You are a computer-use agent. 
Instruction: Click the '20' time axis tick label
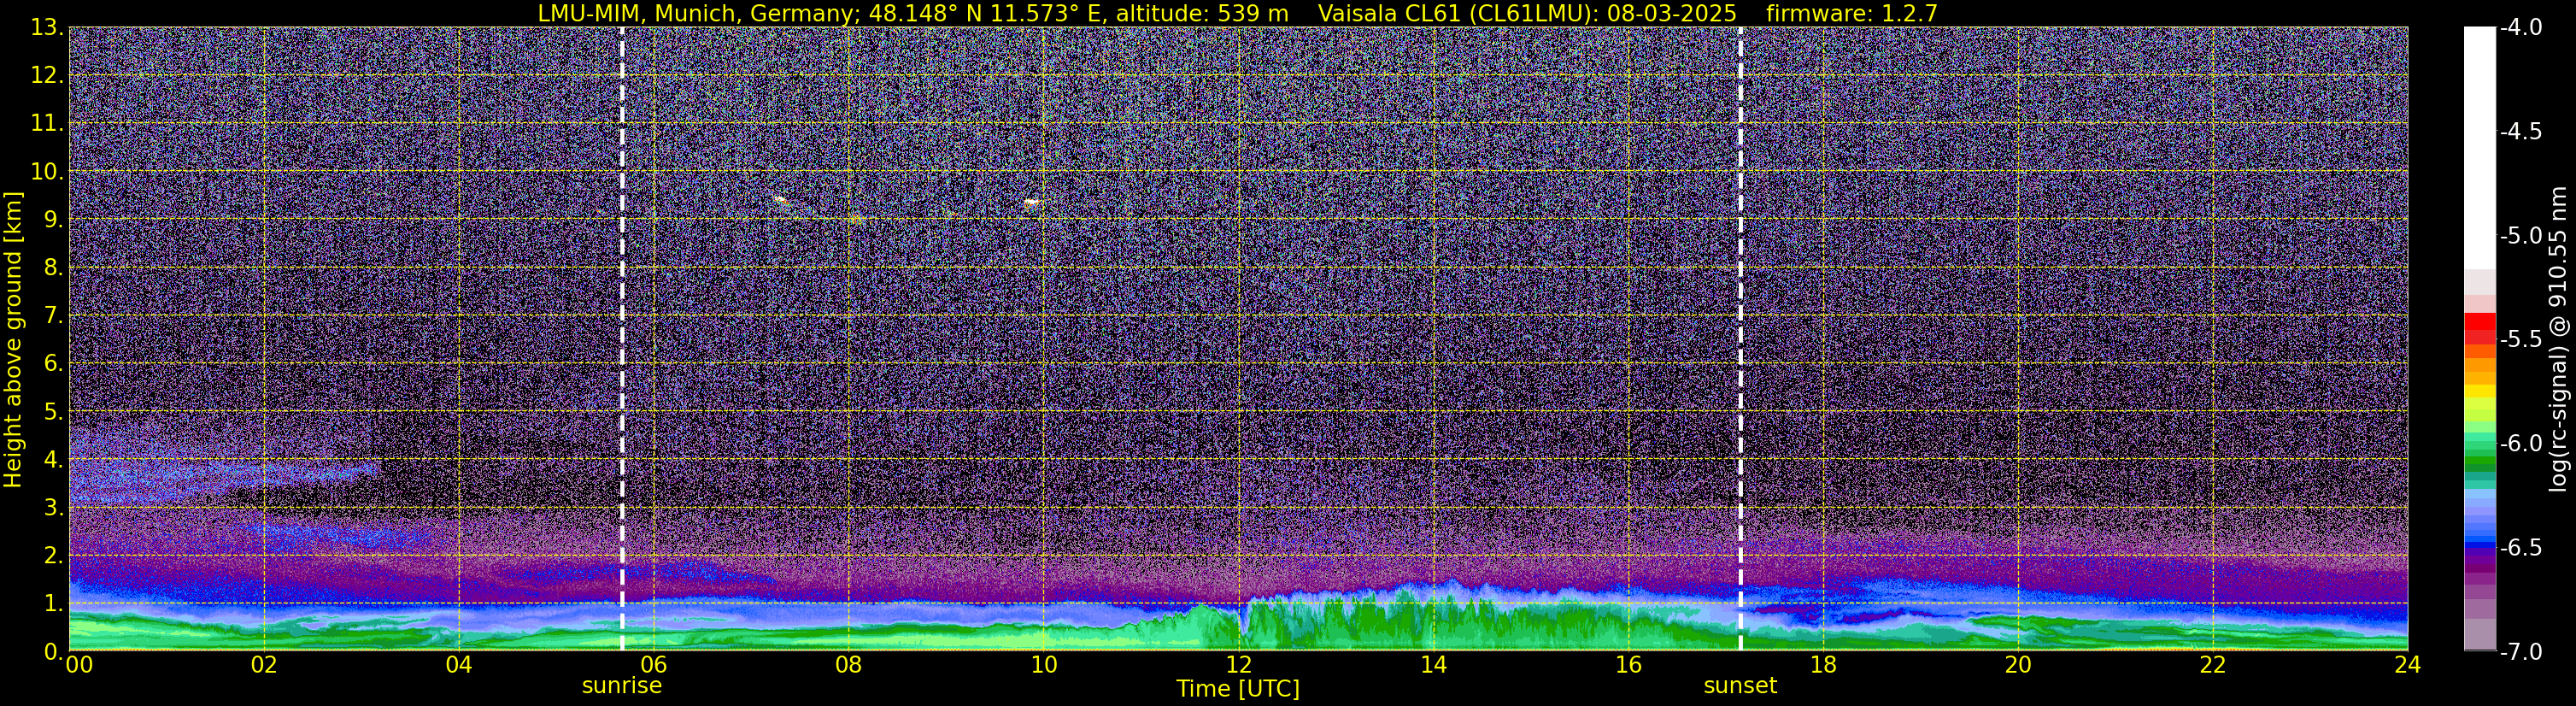coord(2018,664)
